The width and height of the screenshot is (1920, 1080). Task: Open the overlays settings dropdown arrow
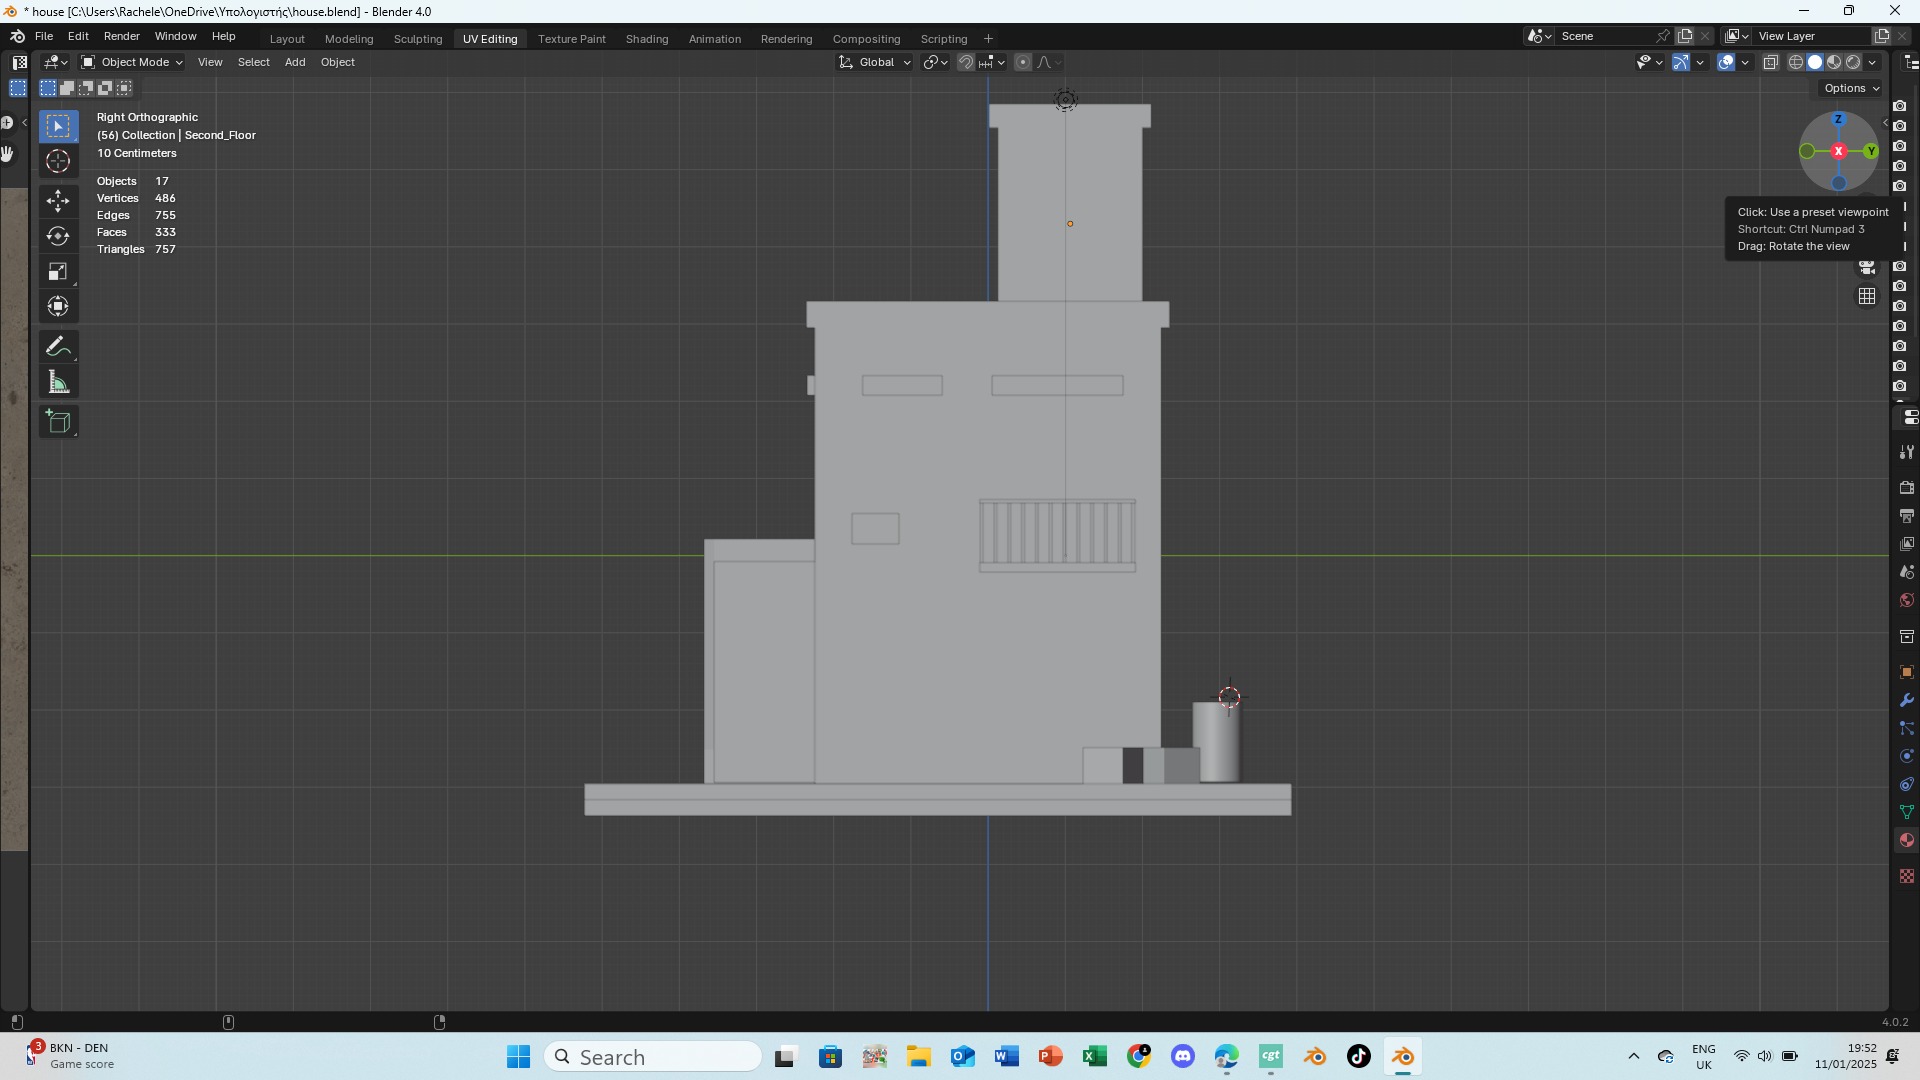tap(1746, 62)
